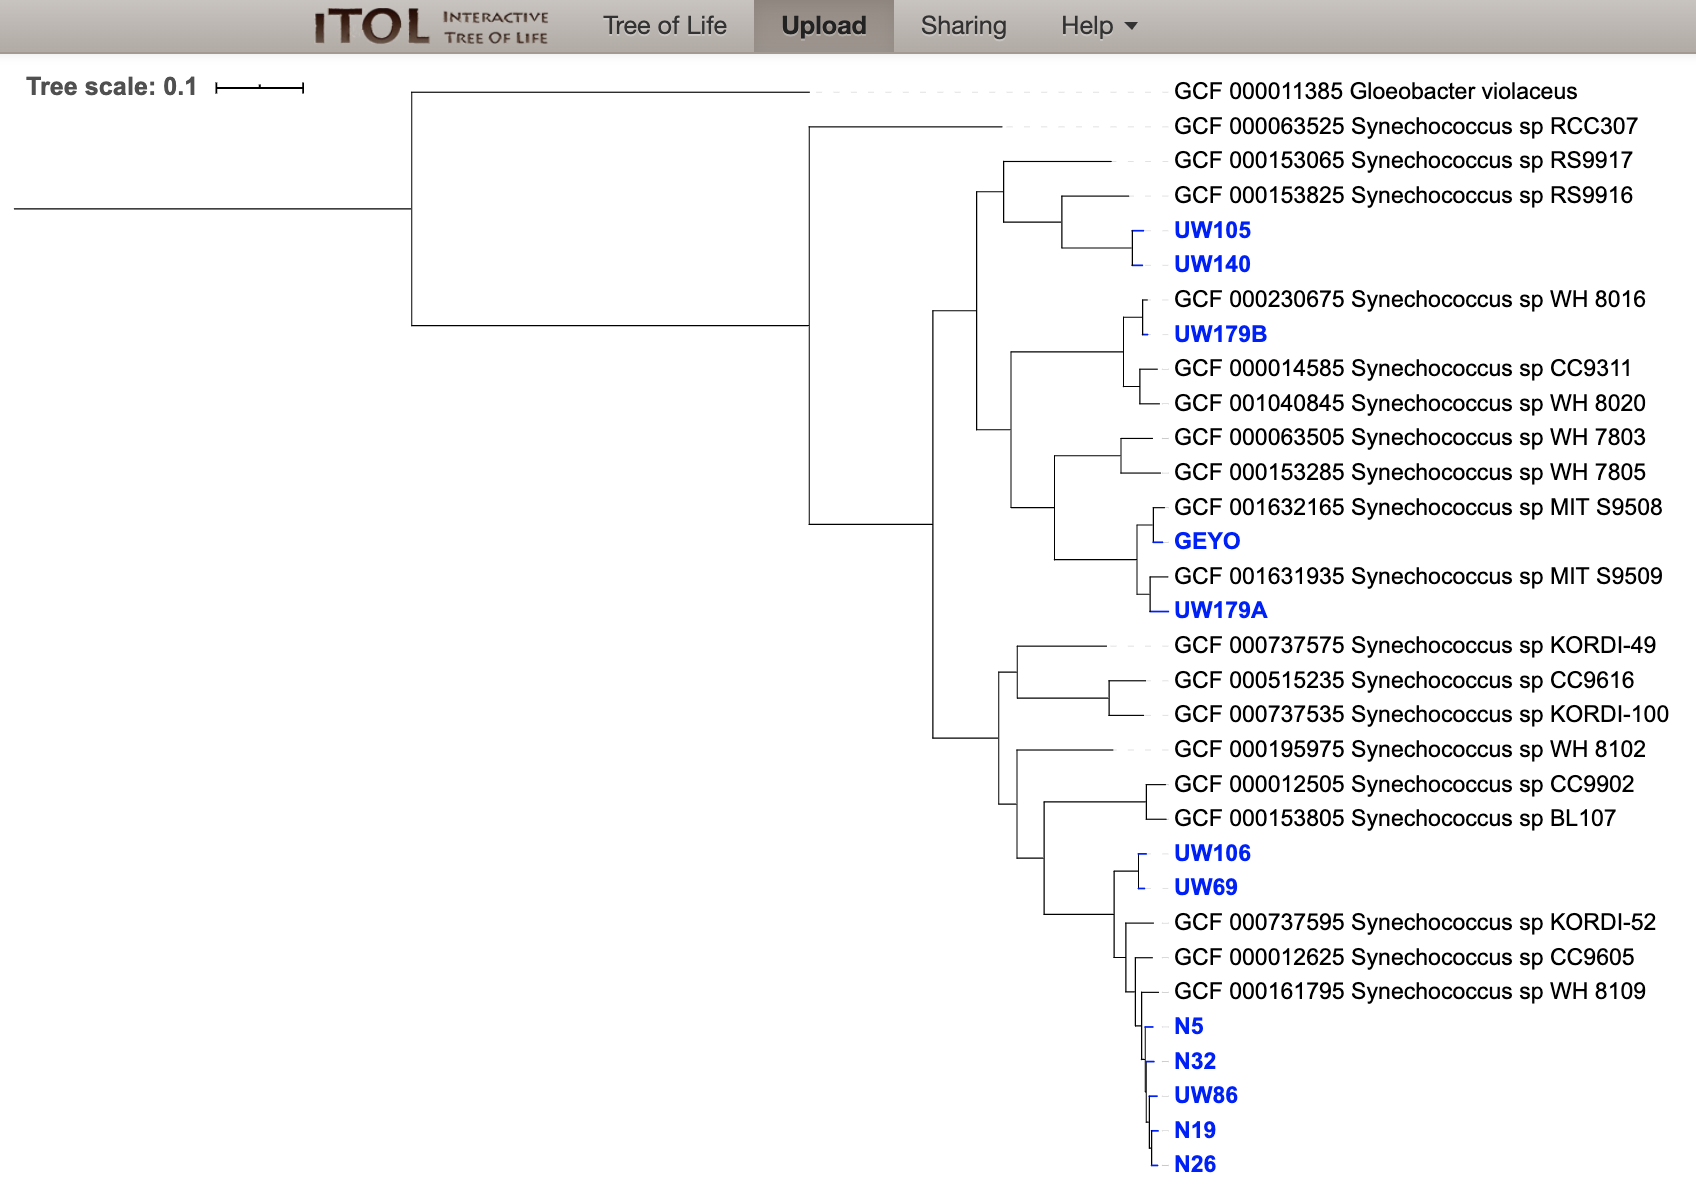Select leaf Synechococcus sp WH 8016
The image size is (1696, 1200).
point(1410,299)
